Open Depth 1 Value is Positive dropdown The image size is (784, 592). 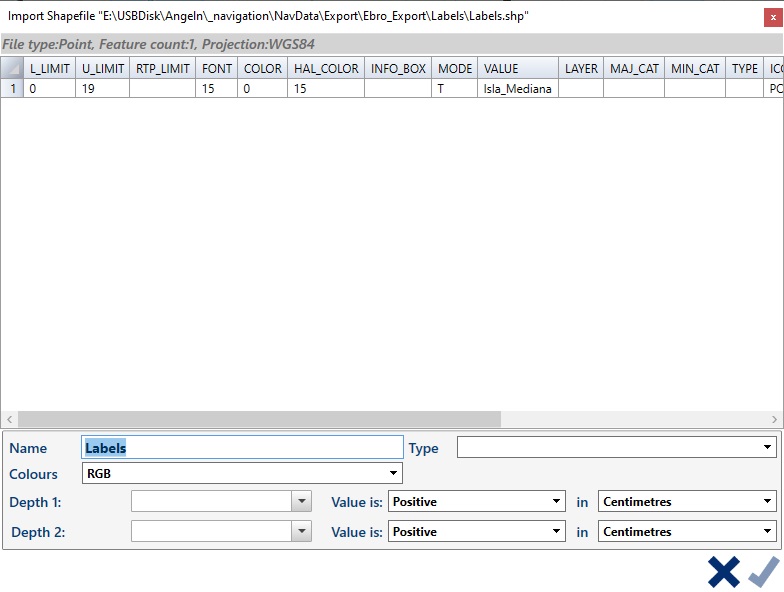coord(477,502)
